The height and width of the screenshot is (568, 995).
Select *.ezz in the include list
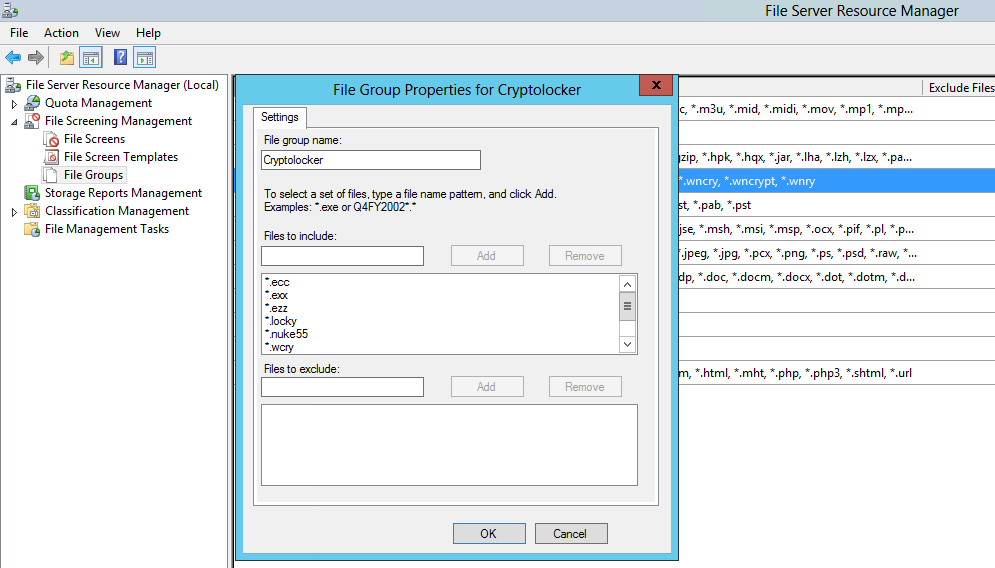276,308
